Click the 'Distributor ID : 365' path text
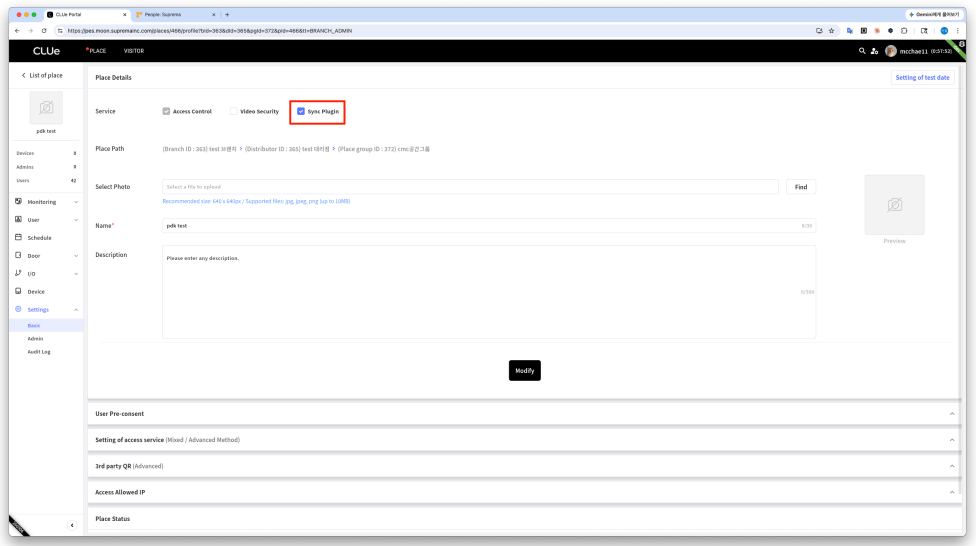Viewport: 976px width, 546px height. pyautogui.click(x=273, y=149)
